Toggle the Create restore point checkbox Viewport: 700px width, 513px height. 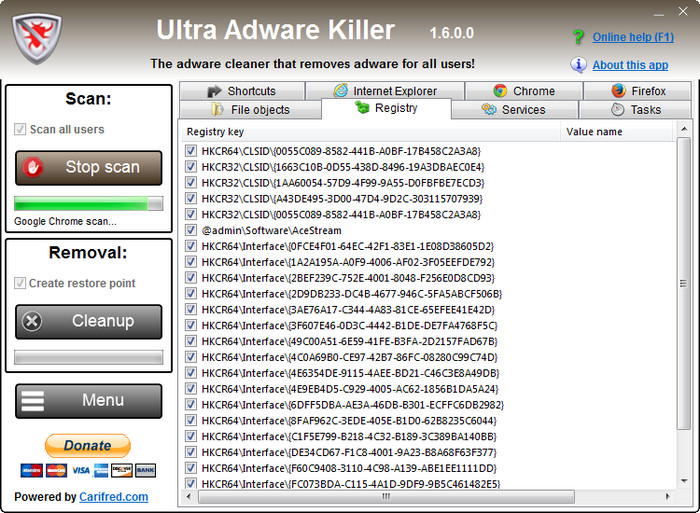(20, 283)
